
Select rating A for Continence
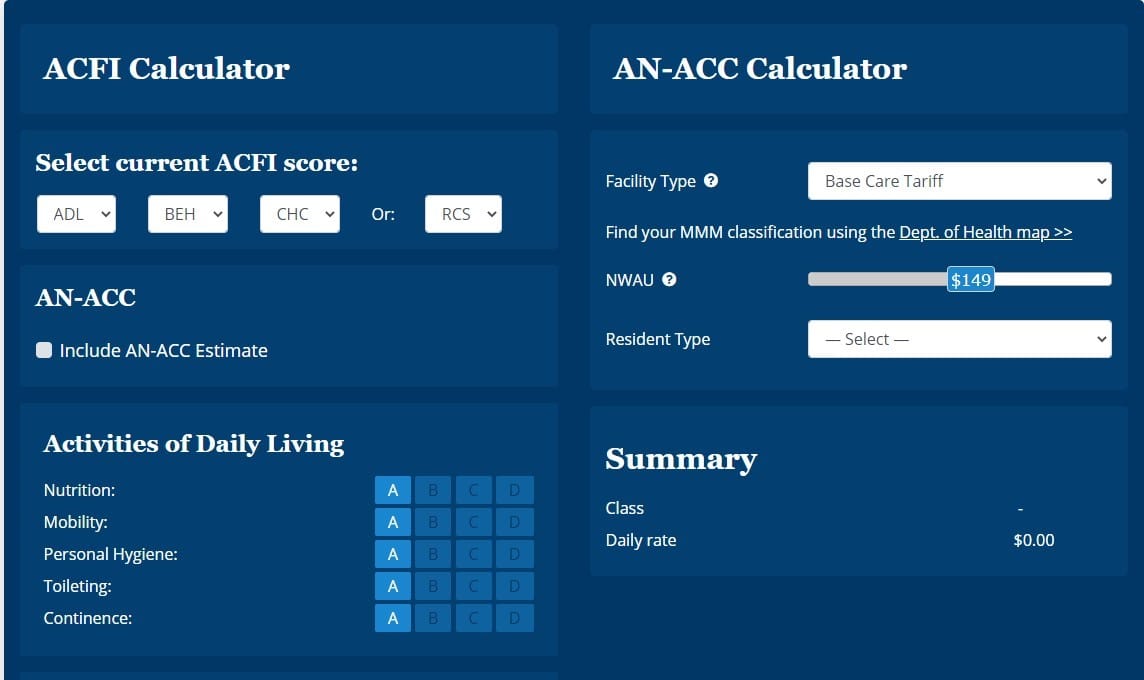(392, 618)
